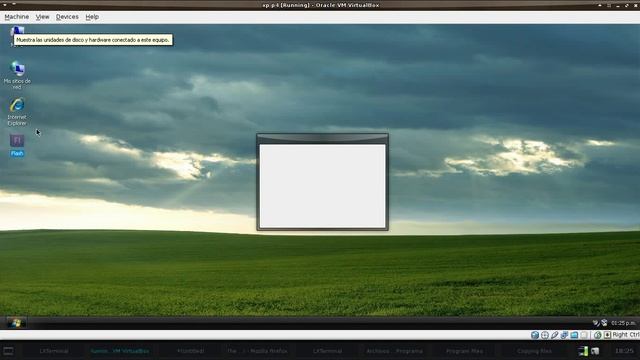The height and width of the screenshot is (360, 640).
Task: Open the Machine menu
Action: pyautogui.click(x=16, y=17)
